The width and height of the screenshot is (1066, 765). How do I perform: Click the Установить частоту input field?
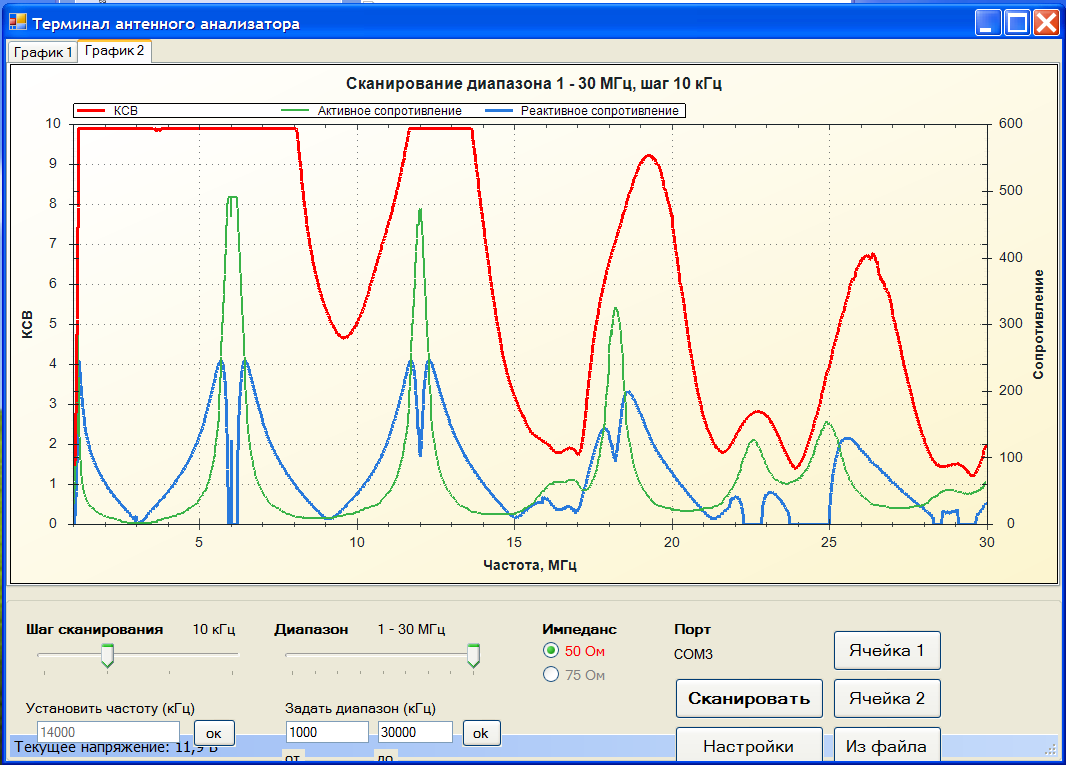108,732
